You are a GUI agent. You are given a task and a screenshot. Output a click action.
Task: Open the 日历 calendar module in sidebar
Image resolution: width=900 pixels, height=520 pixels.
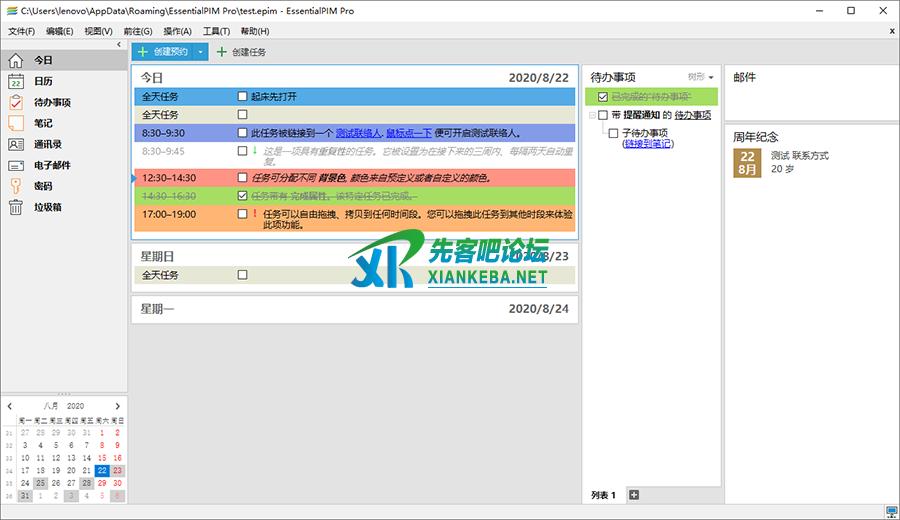[43, 81]
